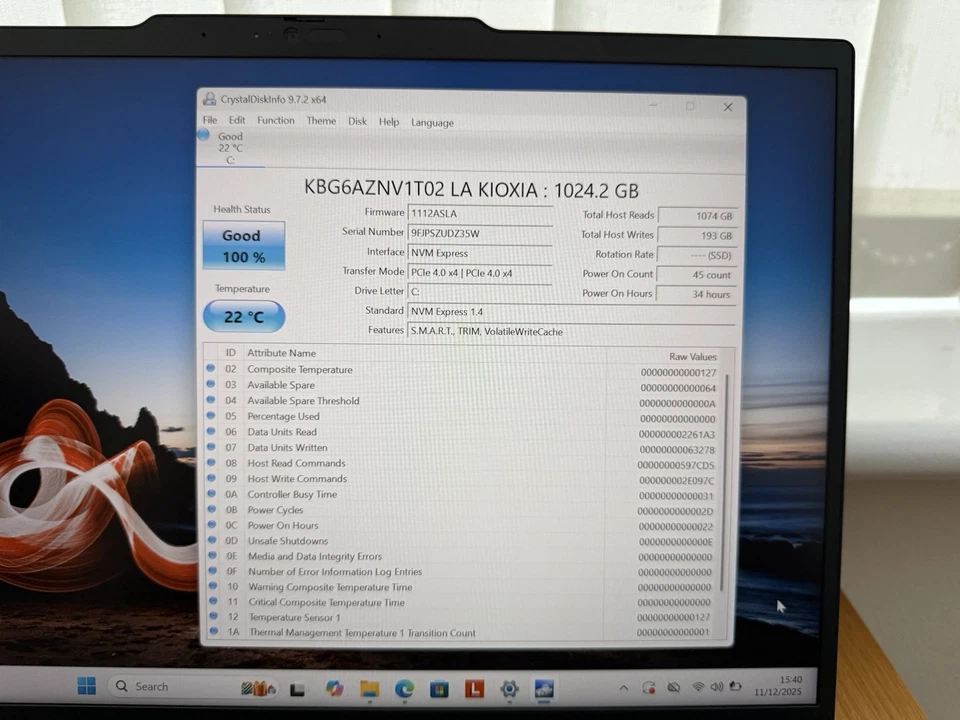Click the Transfer Mode field PCIe 4.0 x4
Screen dimensions: 960x720
[480, 272]
